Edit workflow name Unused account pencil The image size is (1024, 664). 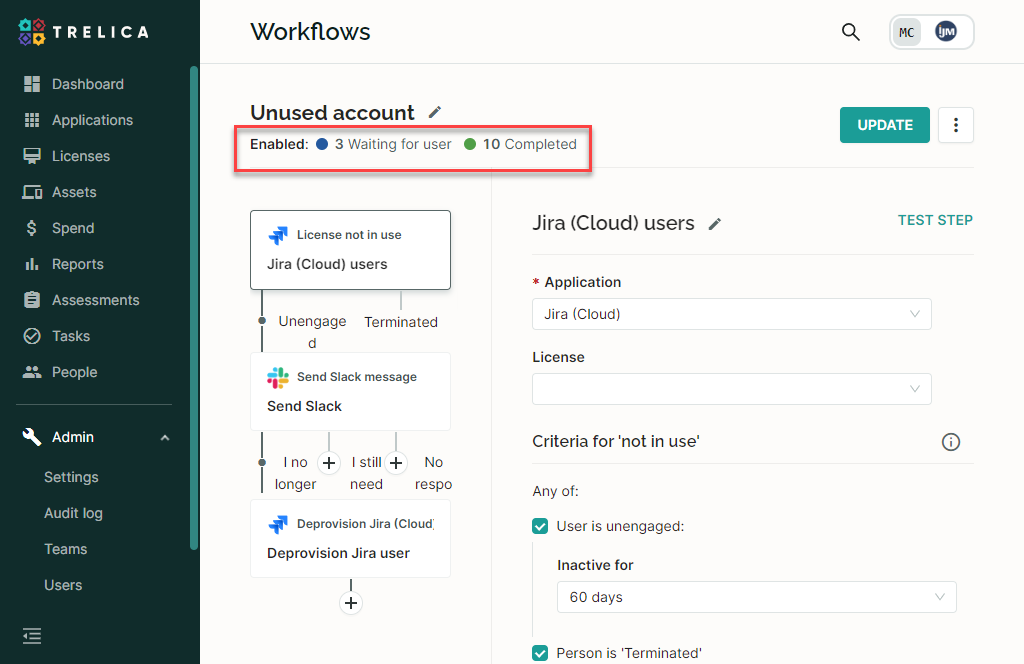pyautogui.click(x=434, y=112)
